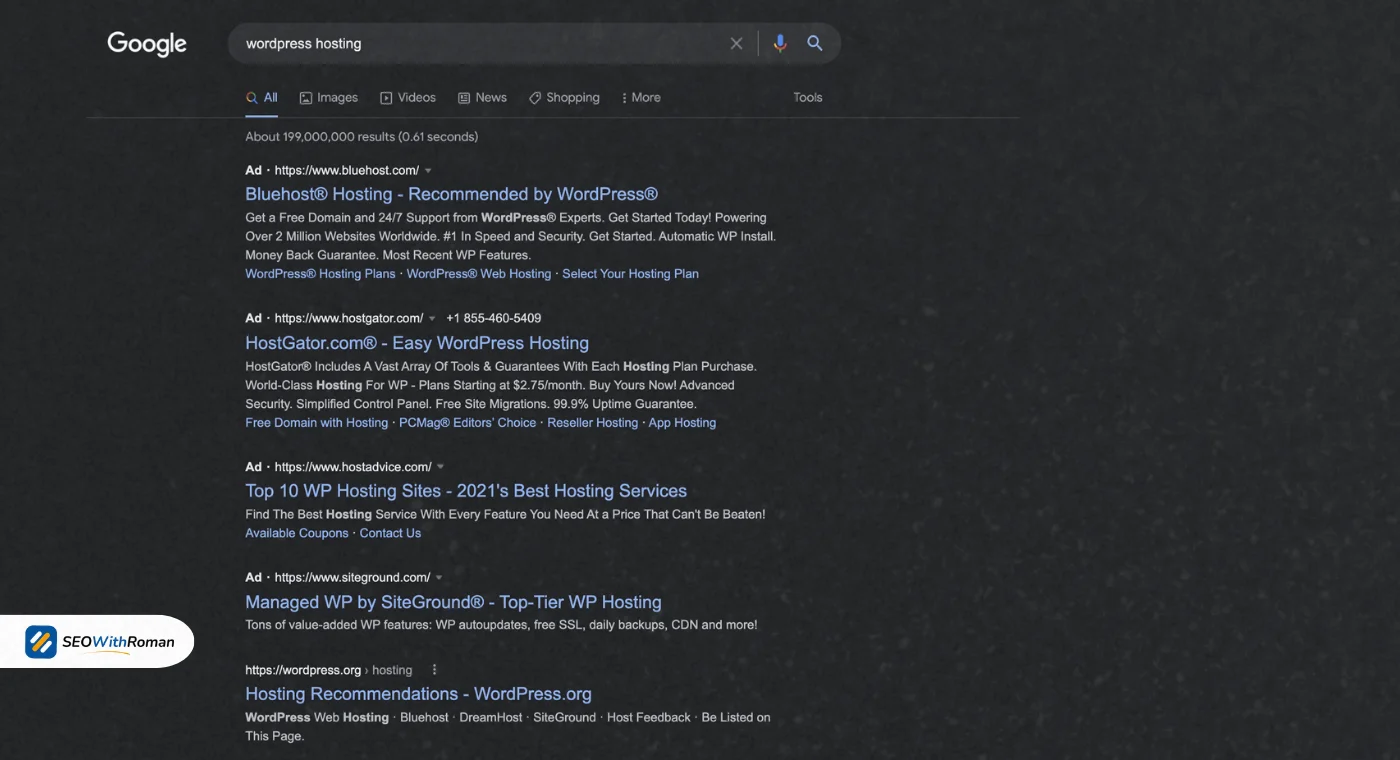Click the 'WordPress® Hosting Plans' sitelink

coord(320,274)
